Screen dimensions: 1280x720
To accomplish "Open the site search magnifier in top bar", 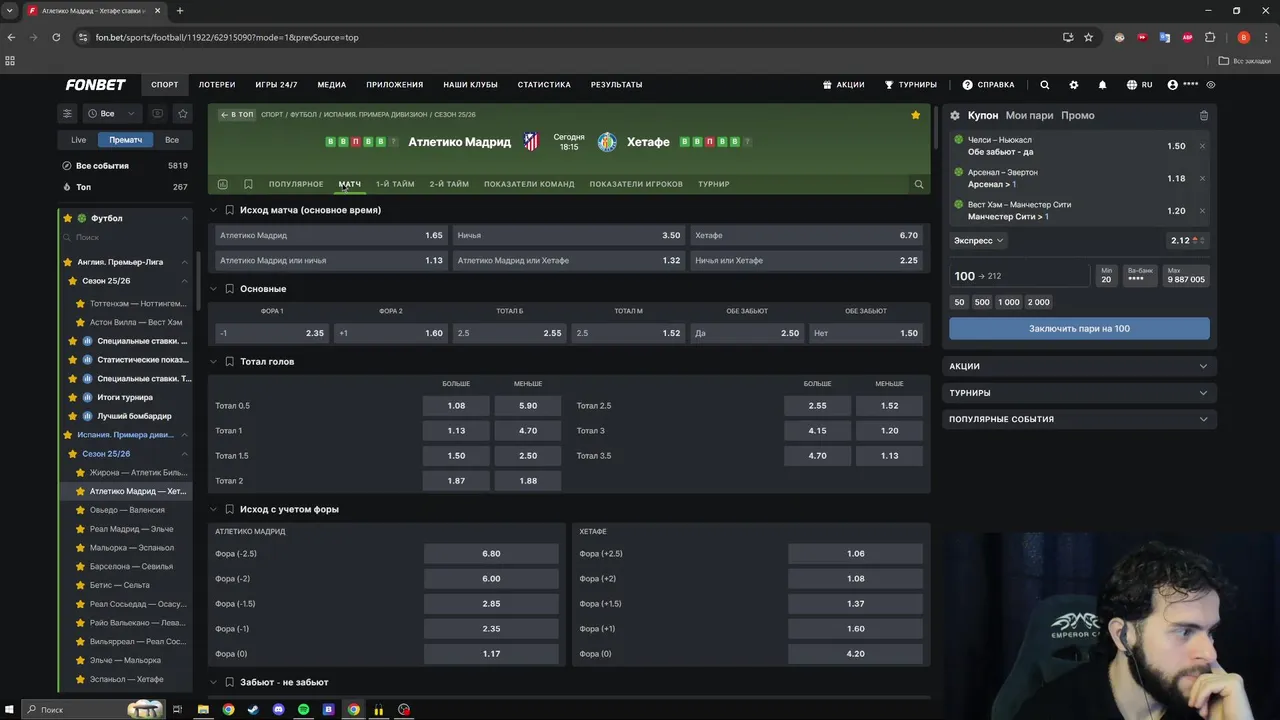I will (1045, 85).
